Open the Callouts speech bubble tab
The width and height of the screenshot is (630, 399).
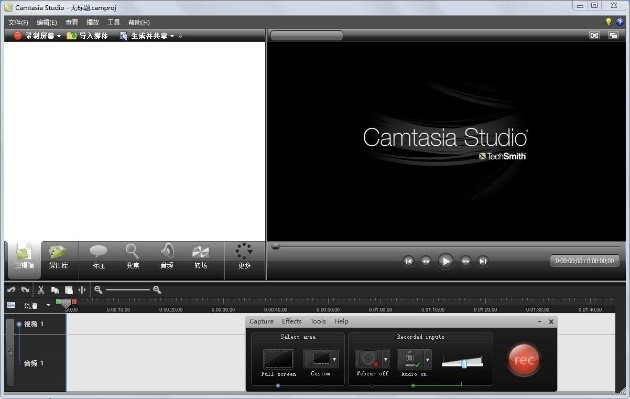(98, 257)
